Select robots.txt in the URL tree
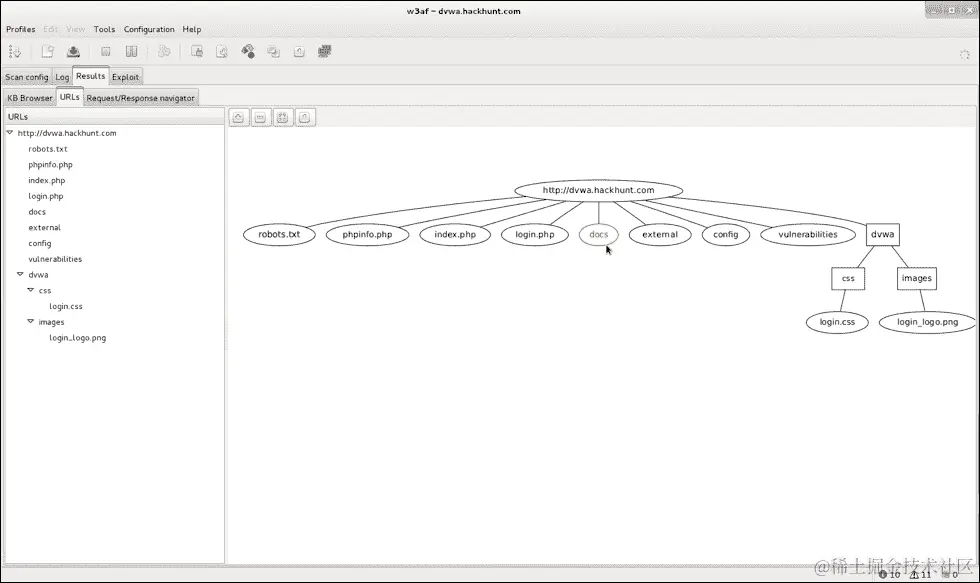The image size is (980, 583). [x=48, y=149]
